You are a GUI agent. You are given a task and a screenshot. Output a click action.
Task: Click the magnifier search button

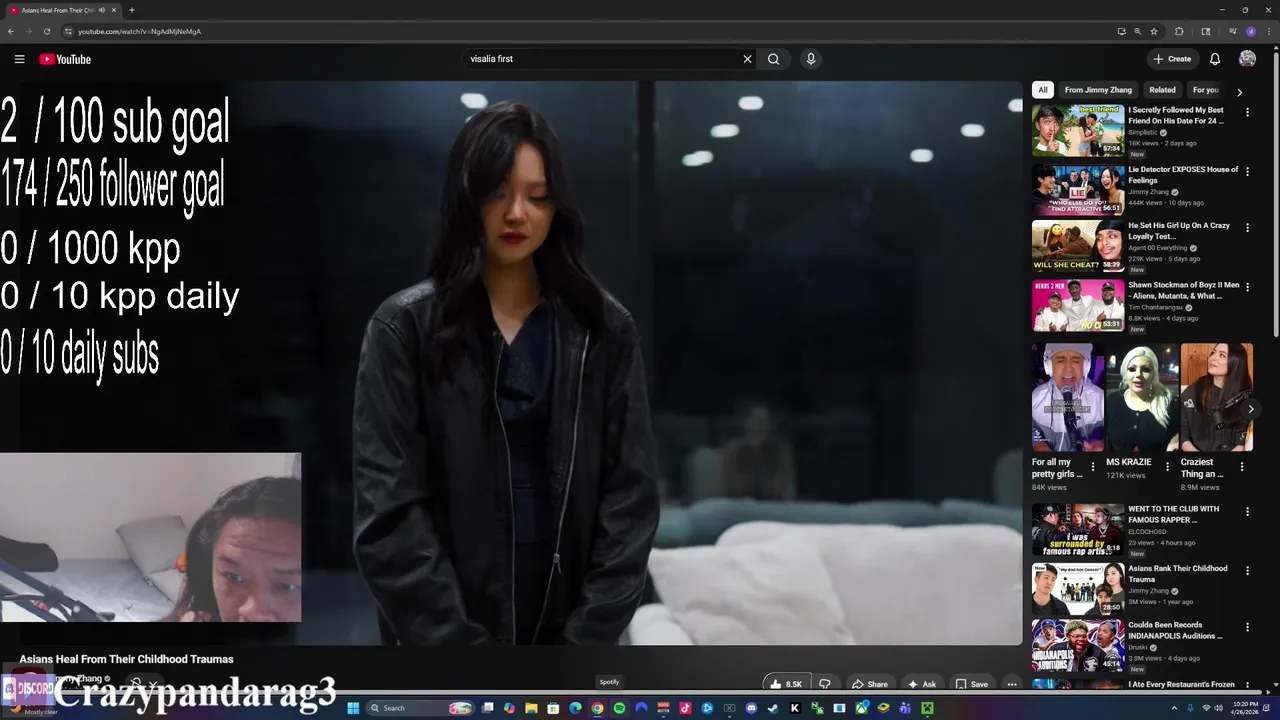pyautogui.click(x=774, y=59)
